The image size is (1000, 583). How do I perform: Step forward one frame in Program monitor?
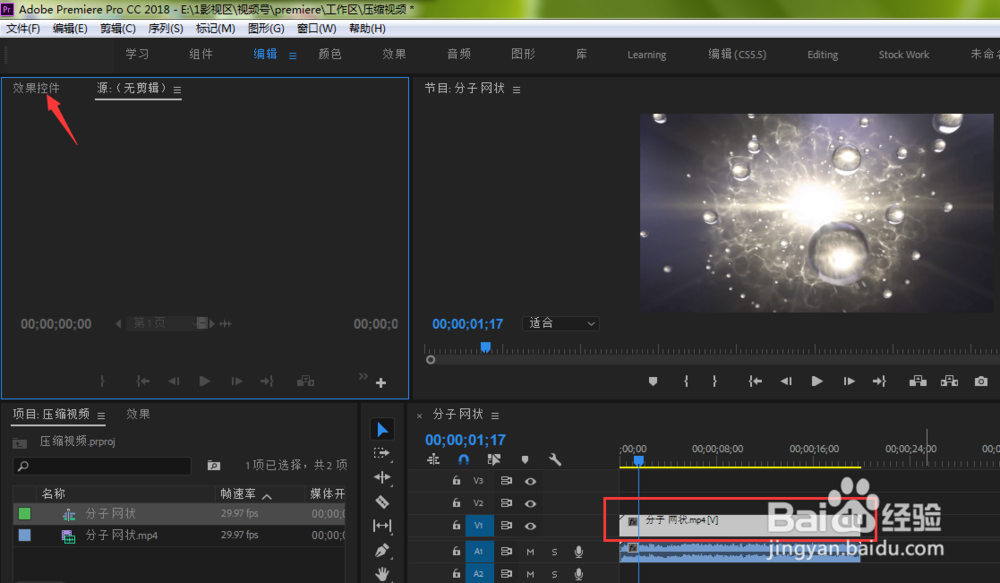[849, 381]
